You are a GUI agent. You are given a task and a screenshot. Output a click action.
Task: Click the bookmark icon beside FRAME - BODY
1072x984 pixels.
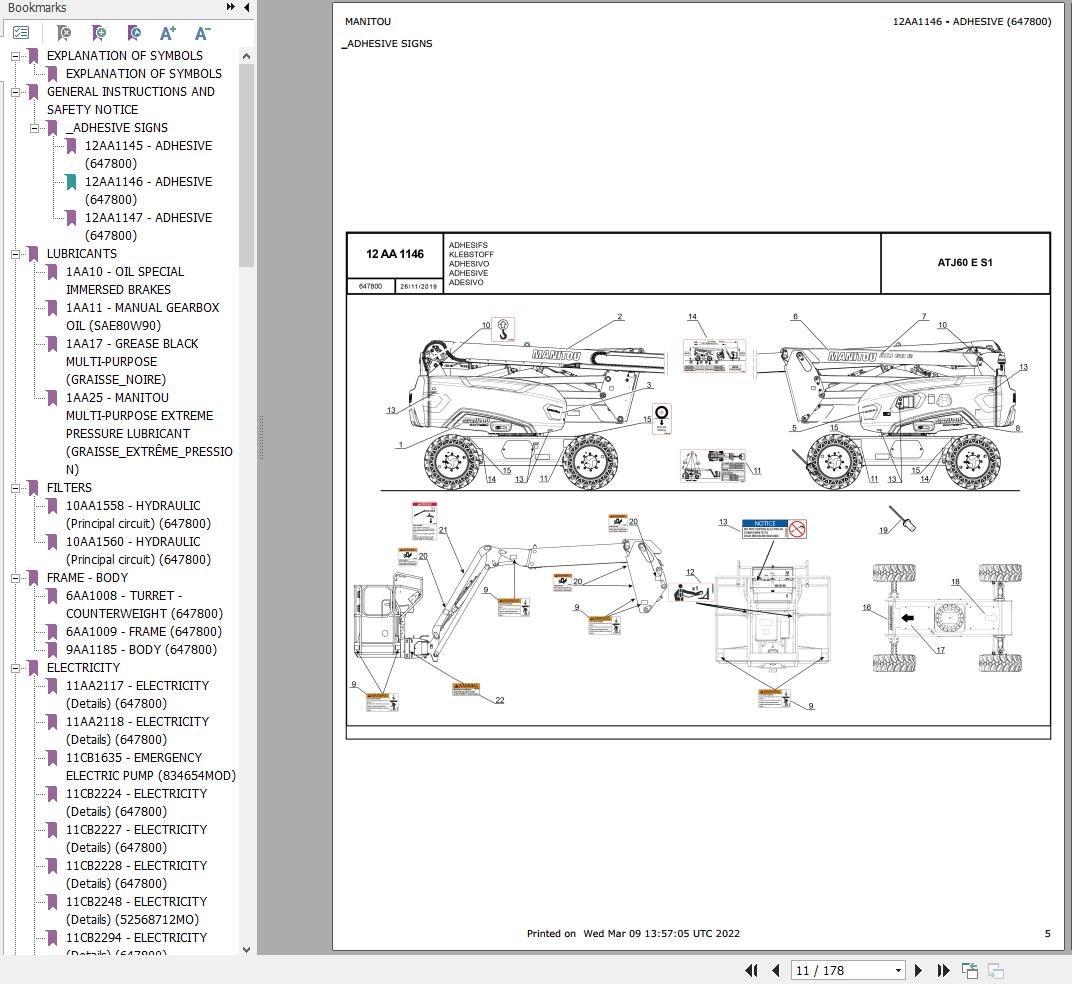pos(33,578)
